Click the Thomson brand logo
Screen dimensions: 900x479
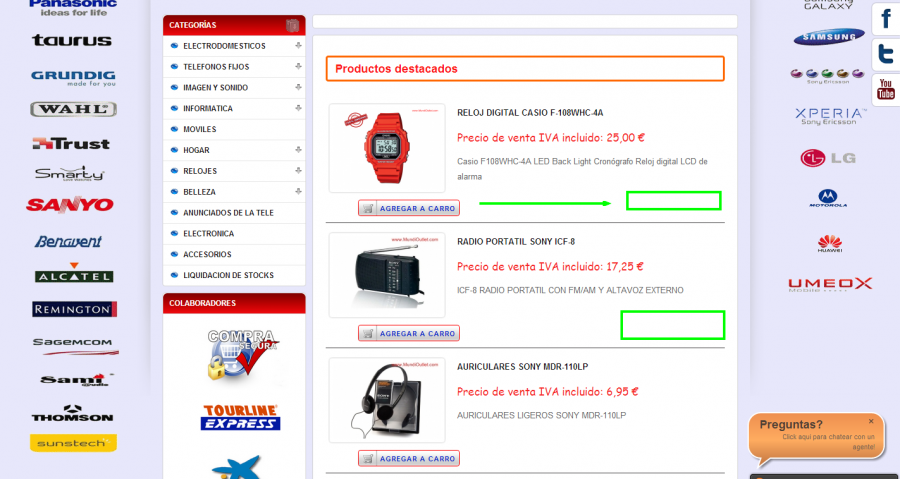coord(72,413)
